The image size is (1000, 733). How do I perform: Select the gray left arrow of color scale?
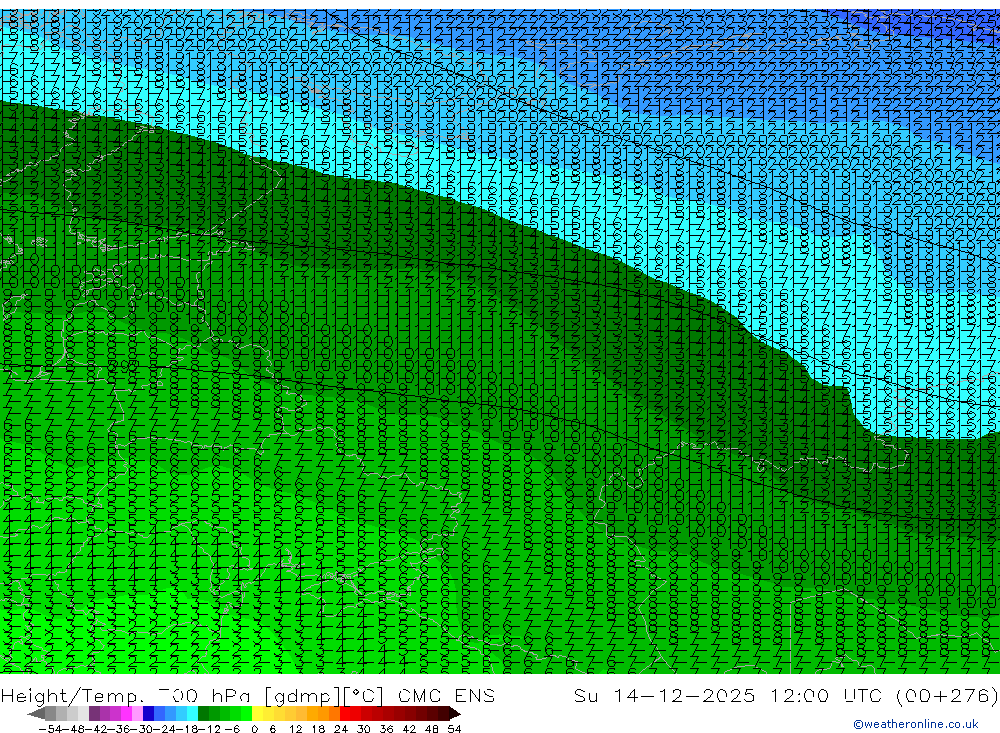(37, 713)
